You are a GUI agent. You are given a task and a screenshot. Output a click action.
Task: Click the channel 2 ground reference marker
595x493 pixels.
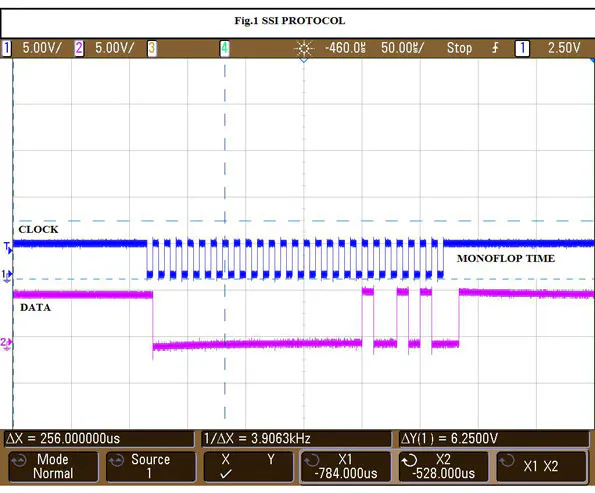pyautogui.click(x=6, y=344)
